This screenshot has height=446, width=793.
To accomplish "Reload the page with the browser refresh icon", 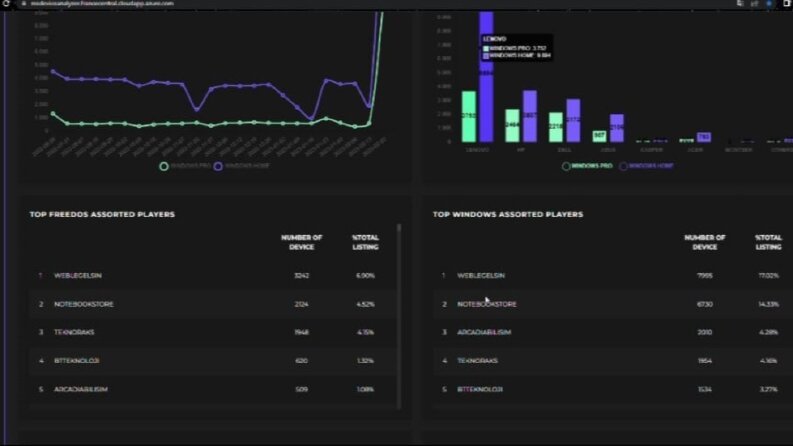I will click(6, 3).
